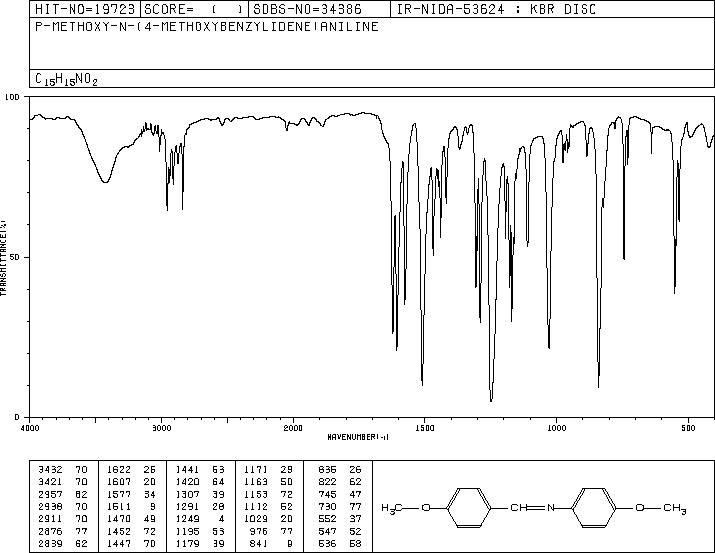
Task: Click the HIT-NO=19723 header cell
Action: tap(85, 9)
